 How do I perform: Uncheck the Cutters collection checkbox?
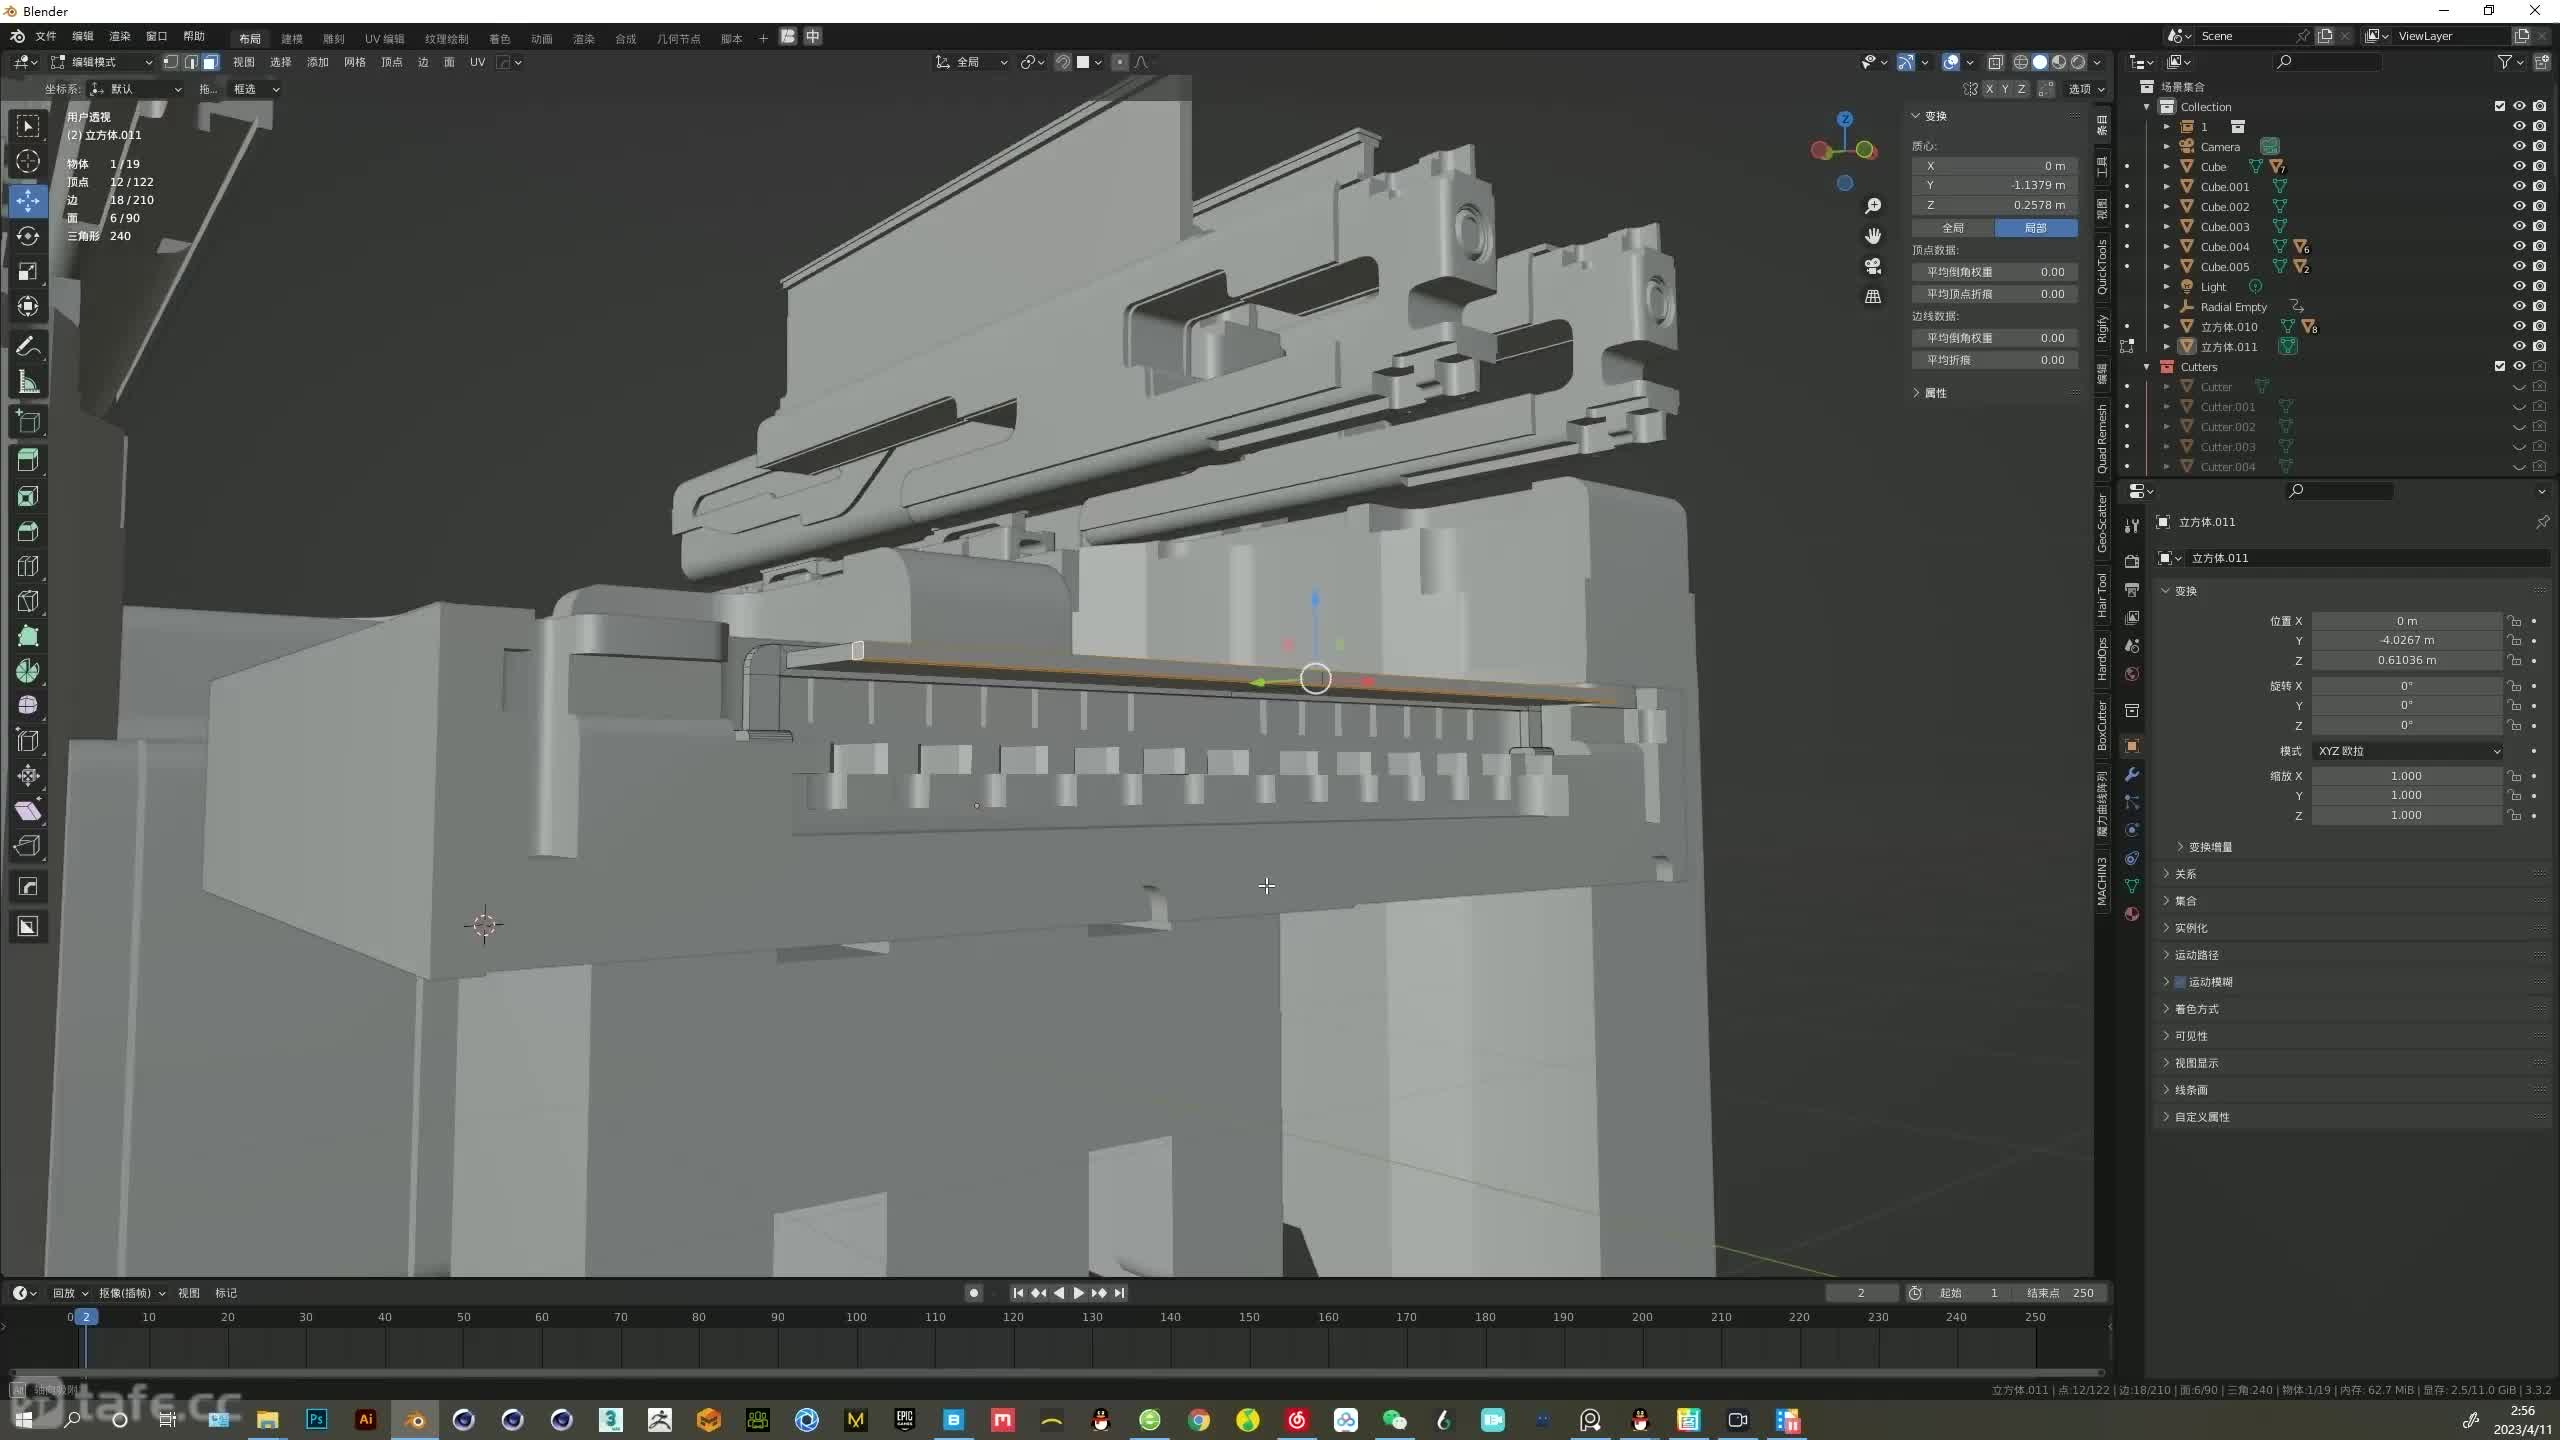pos(2500,366)
